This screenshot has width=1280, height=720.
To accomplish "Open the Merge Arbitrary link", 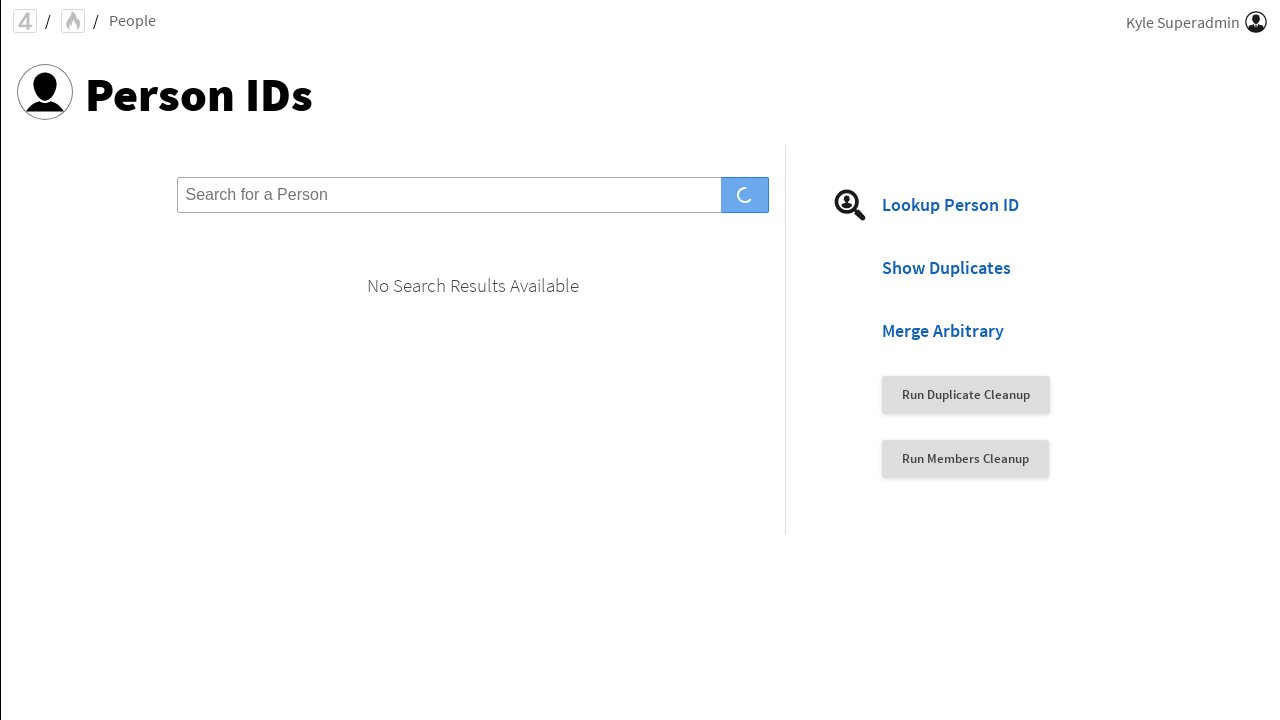I will point(942,331).
